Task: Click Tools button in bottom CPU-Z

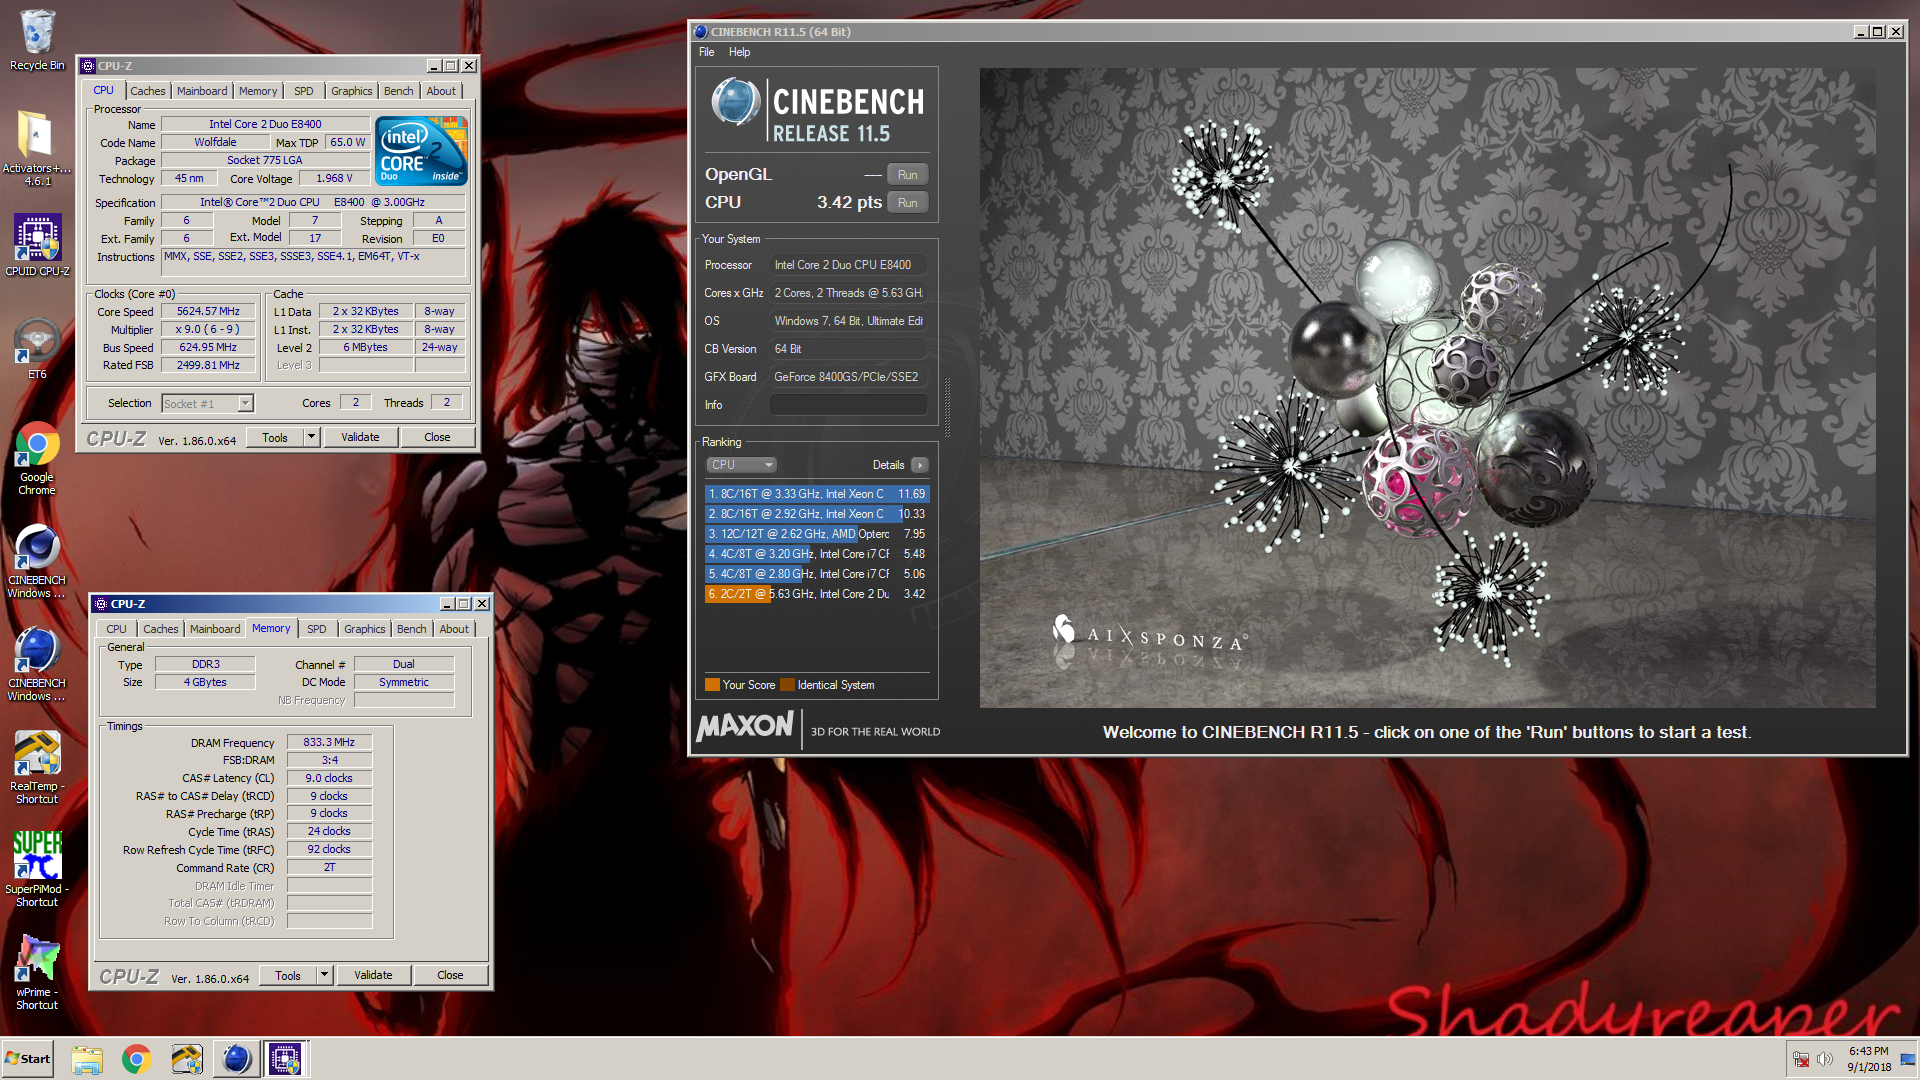Action: pyautogui.click(x=288, y=975)
